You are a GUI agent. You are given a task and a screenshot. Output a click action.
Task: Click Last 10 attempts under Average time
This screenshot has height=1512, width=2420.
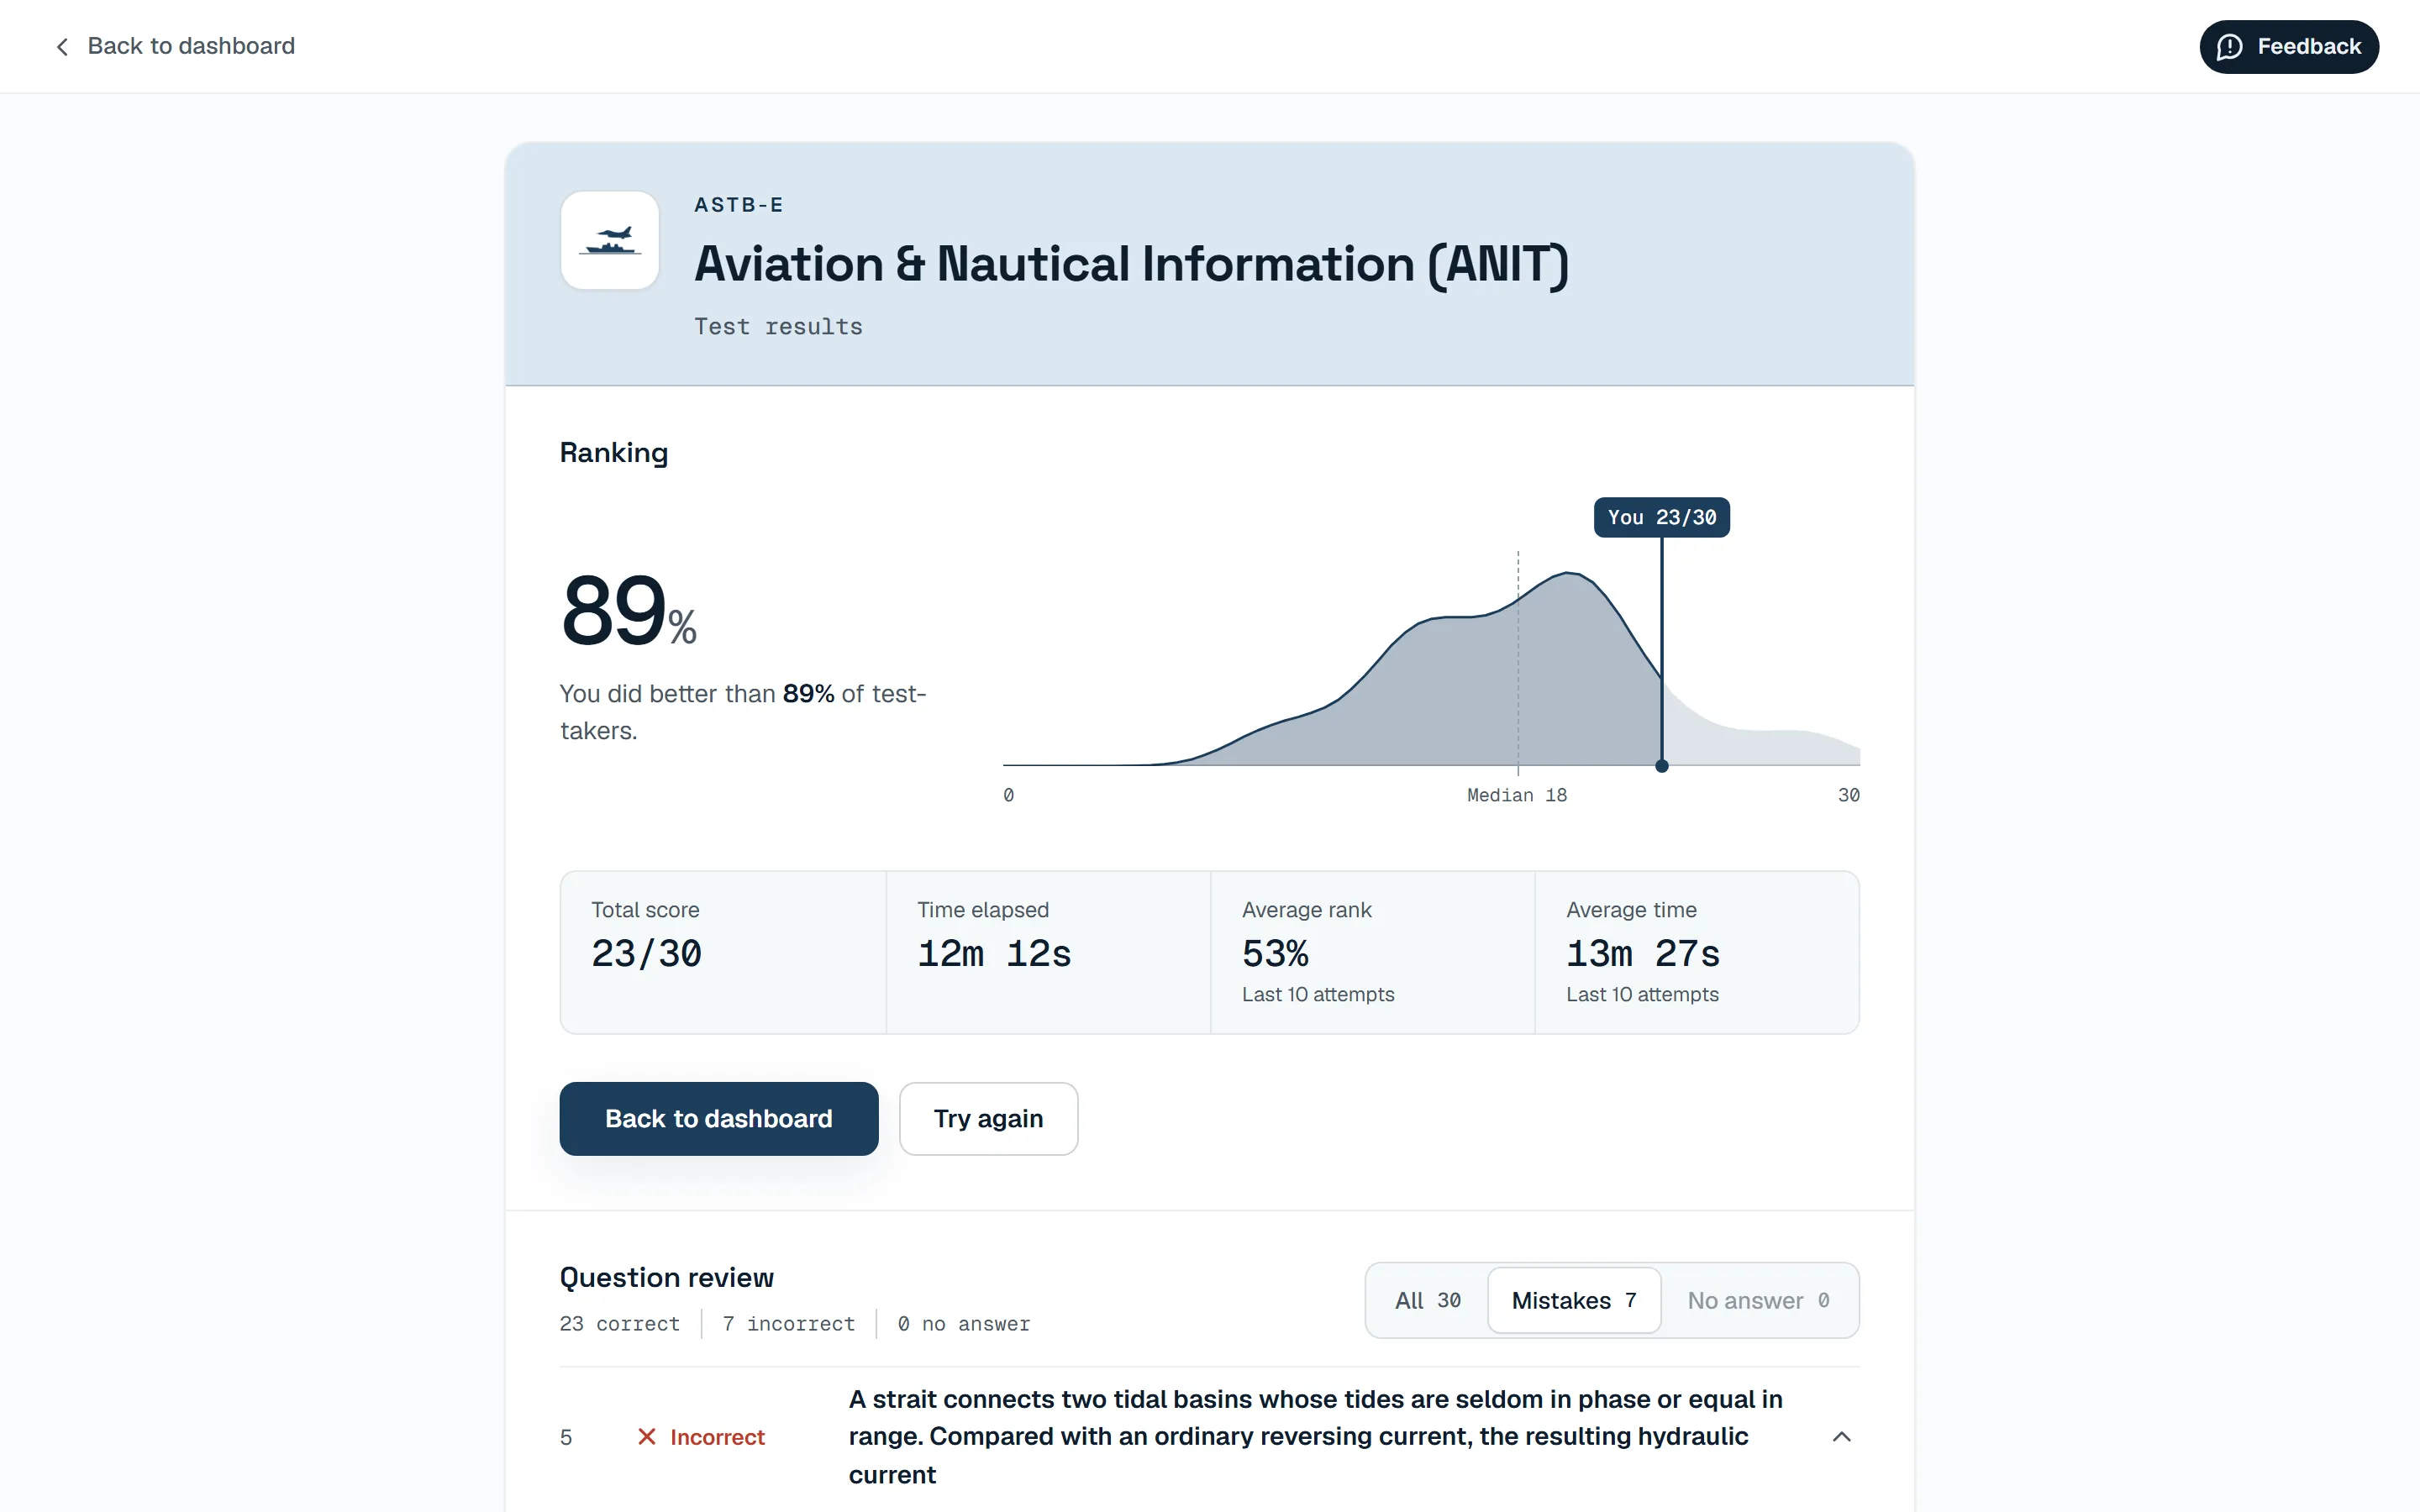click(1642, 994)
